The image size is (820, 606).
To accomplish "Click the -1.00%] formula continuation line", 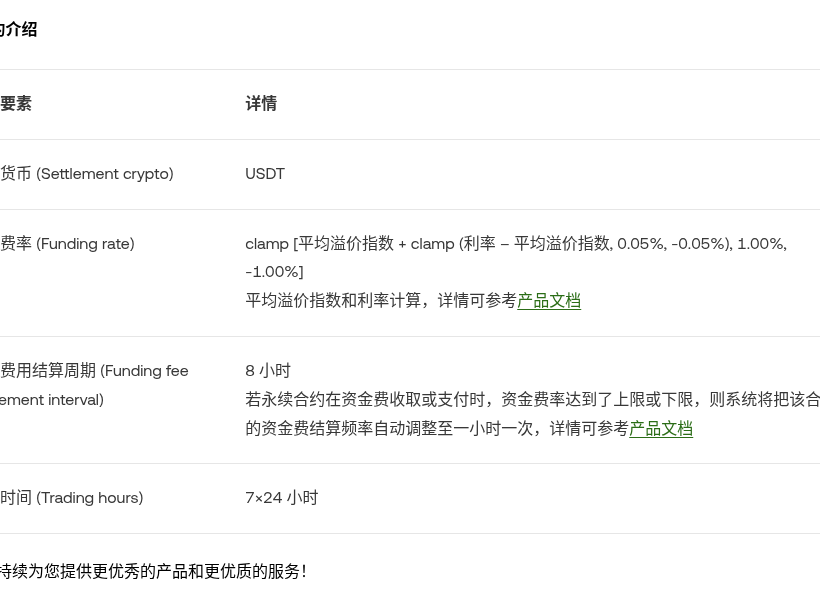I will pos(275,272).
